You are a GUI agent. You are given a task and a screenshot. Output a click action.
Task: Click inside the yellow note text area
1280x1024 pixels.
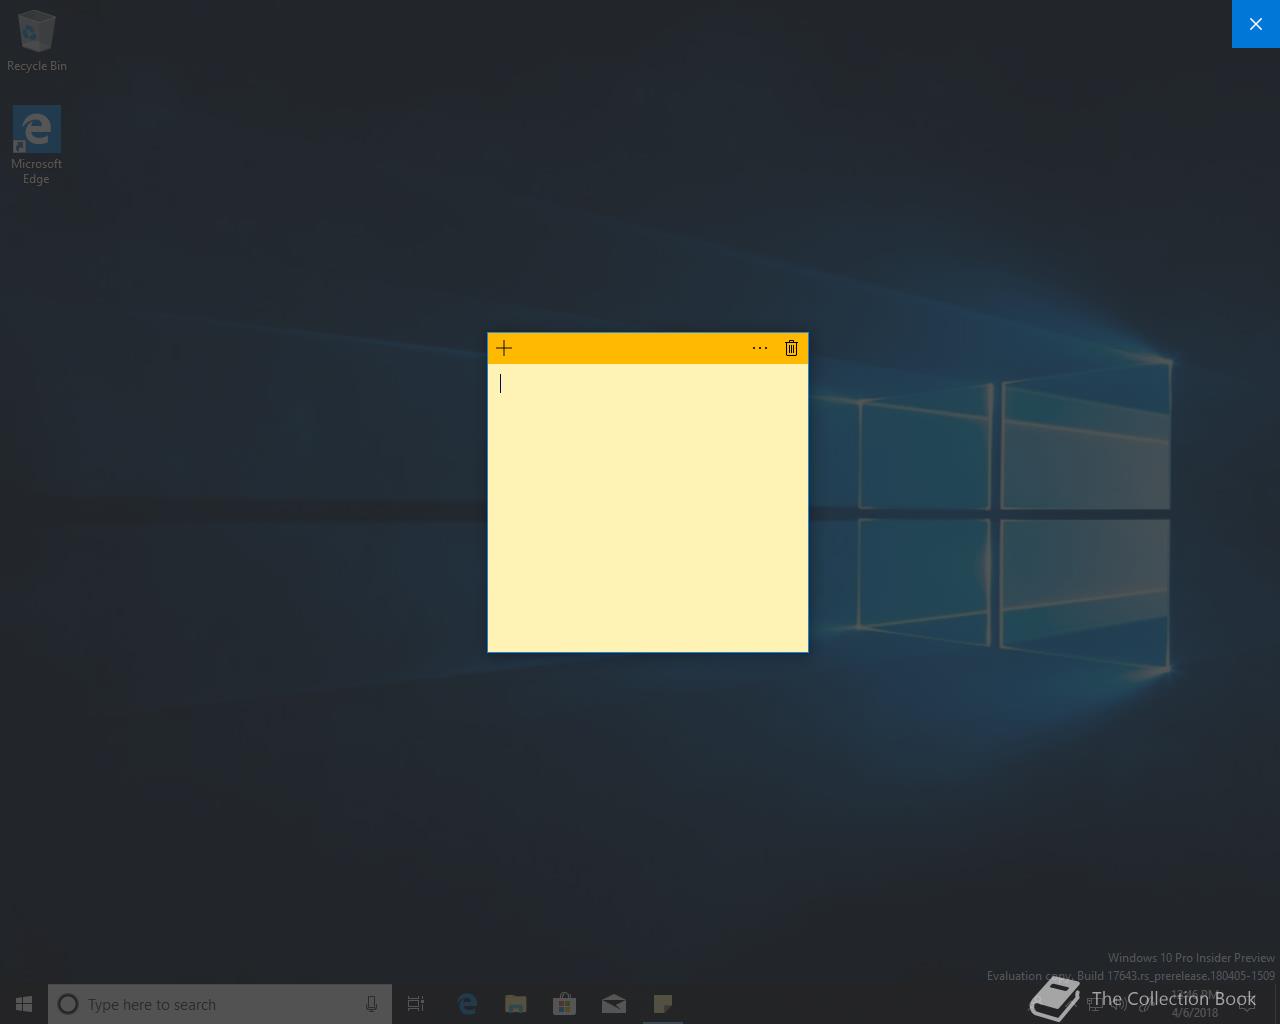tap(648, 508)
